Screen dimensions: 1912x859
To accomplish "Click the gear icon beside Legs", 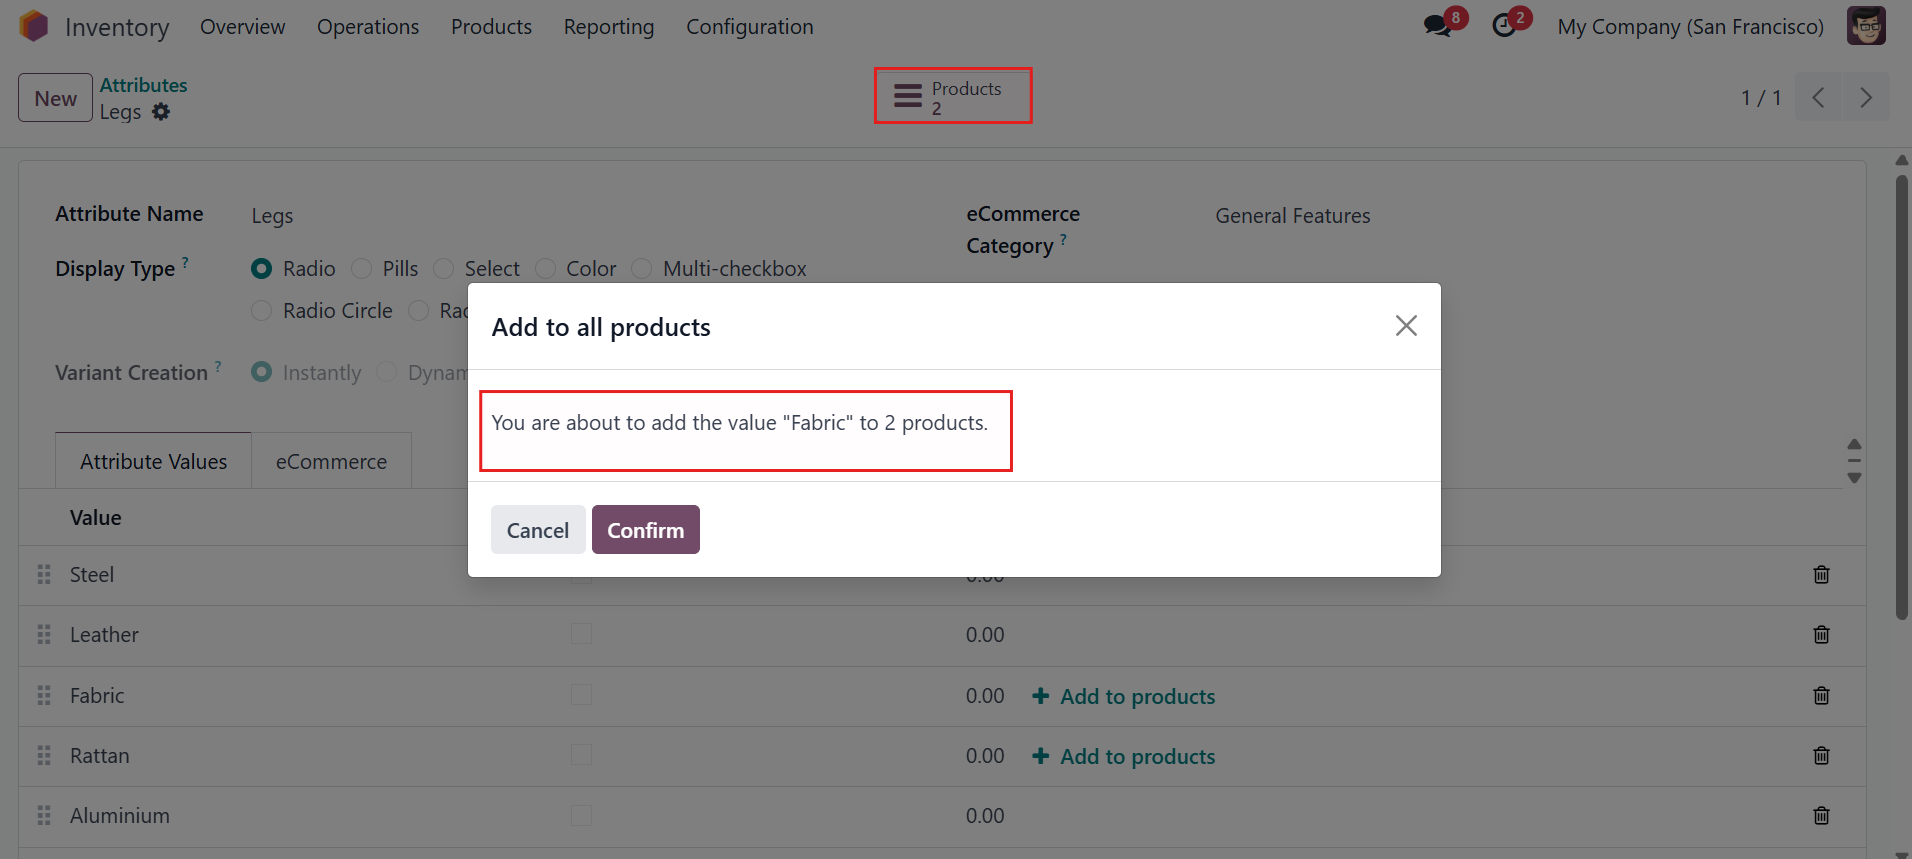I will tap(161, 112).
